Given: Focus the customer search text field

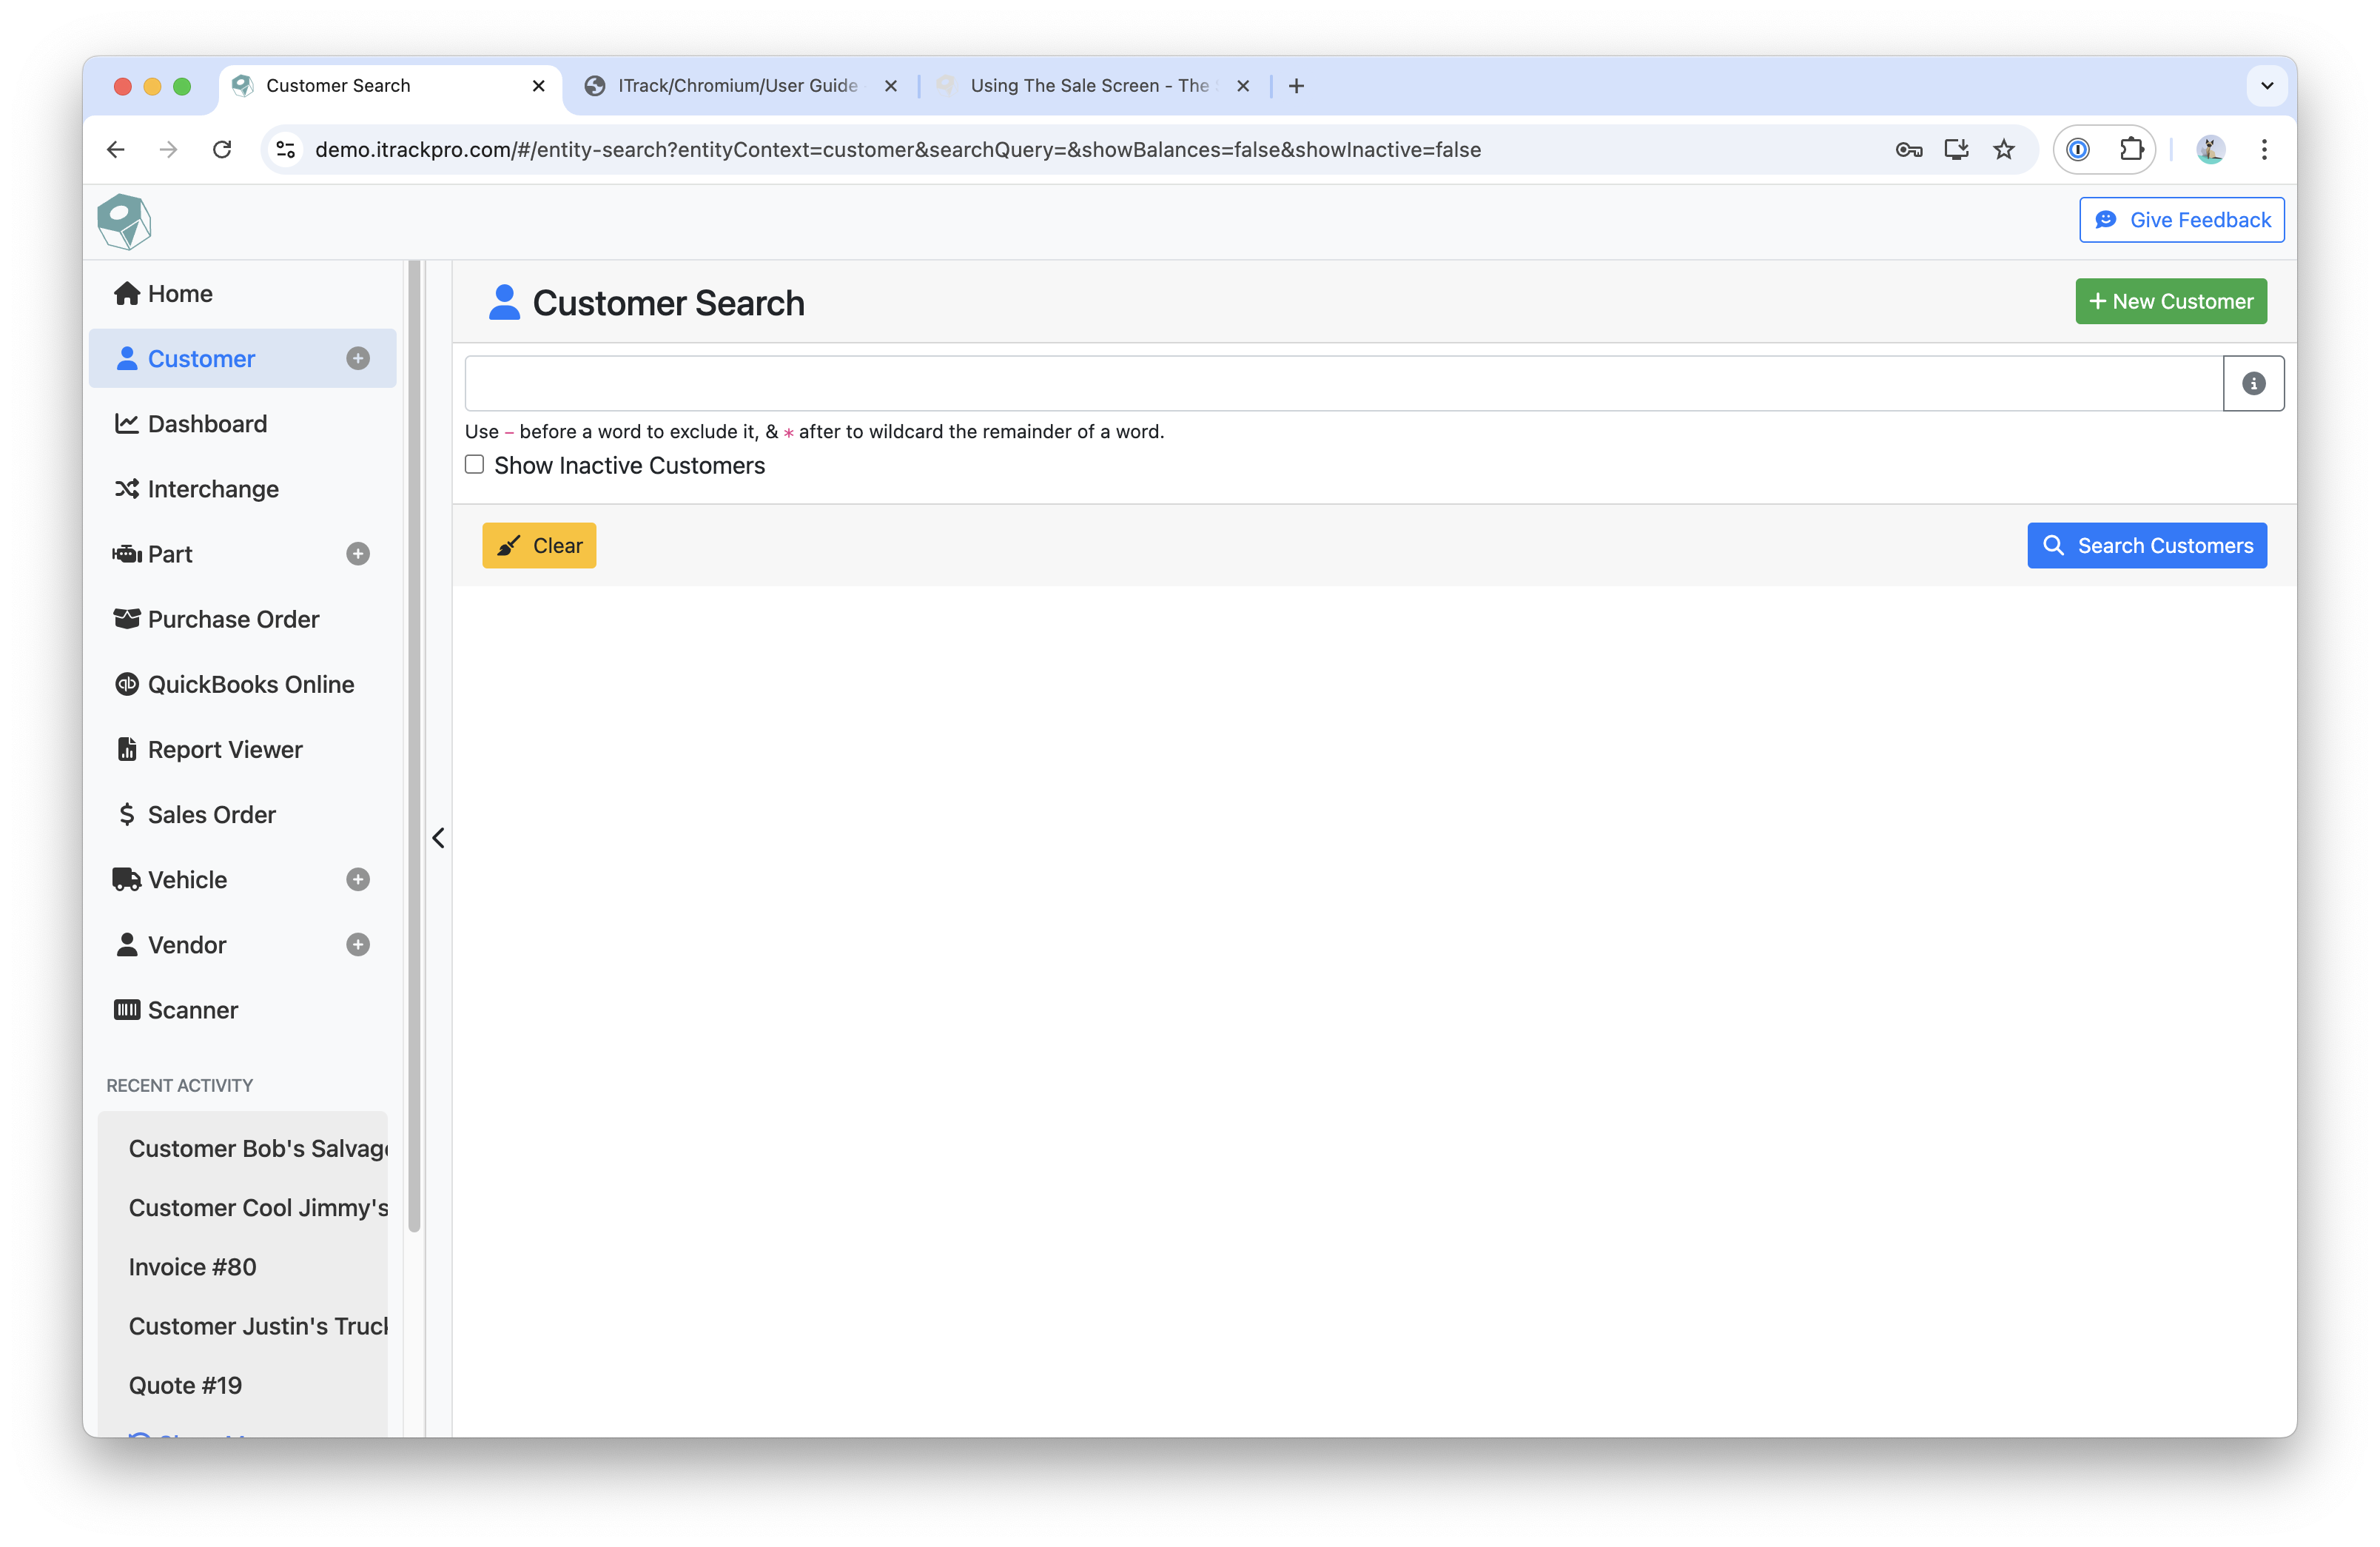Looking at the screenshot, I should pos(1342,383).
